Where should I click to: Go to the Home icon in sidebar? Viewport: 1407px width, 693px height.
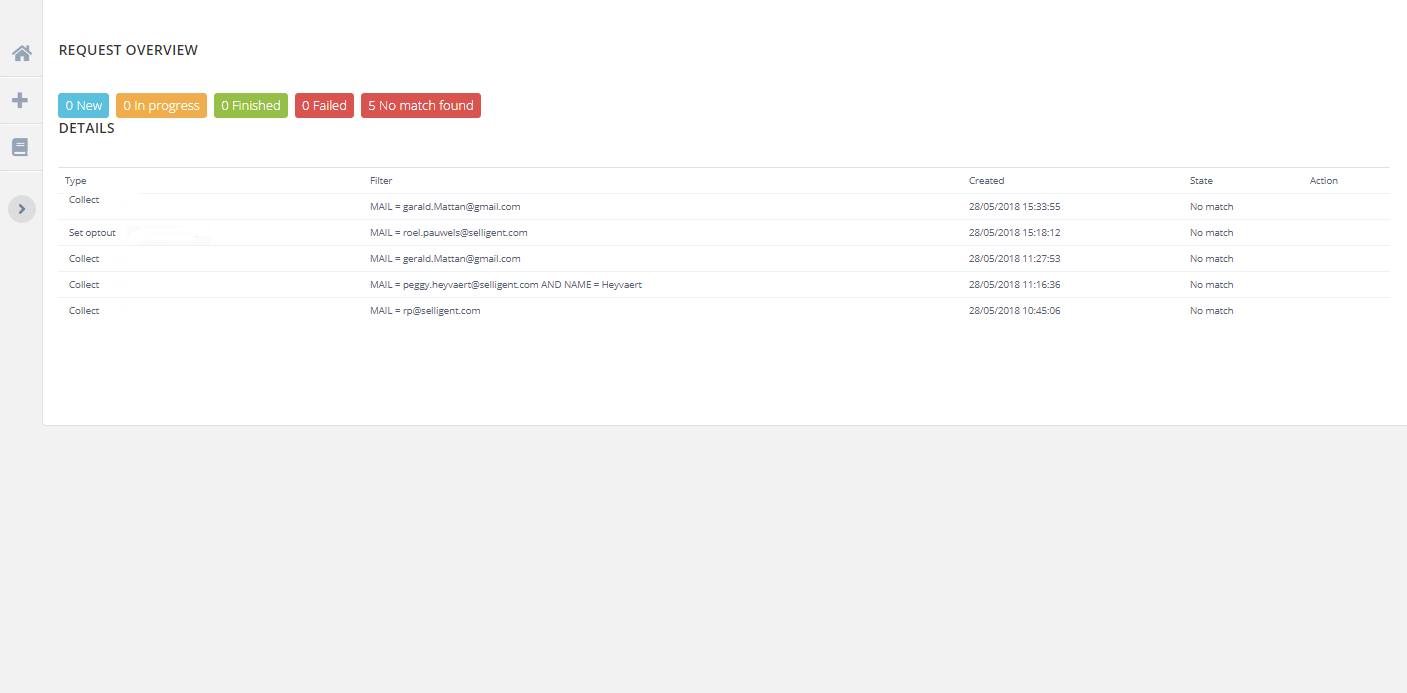click(21, 53)
